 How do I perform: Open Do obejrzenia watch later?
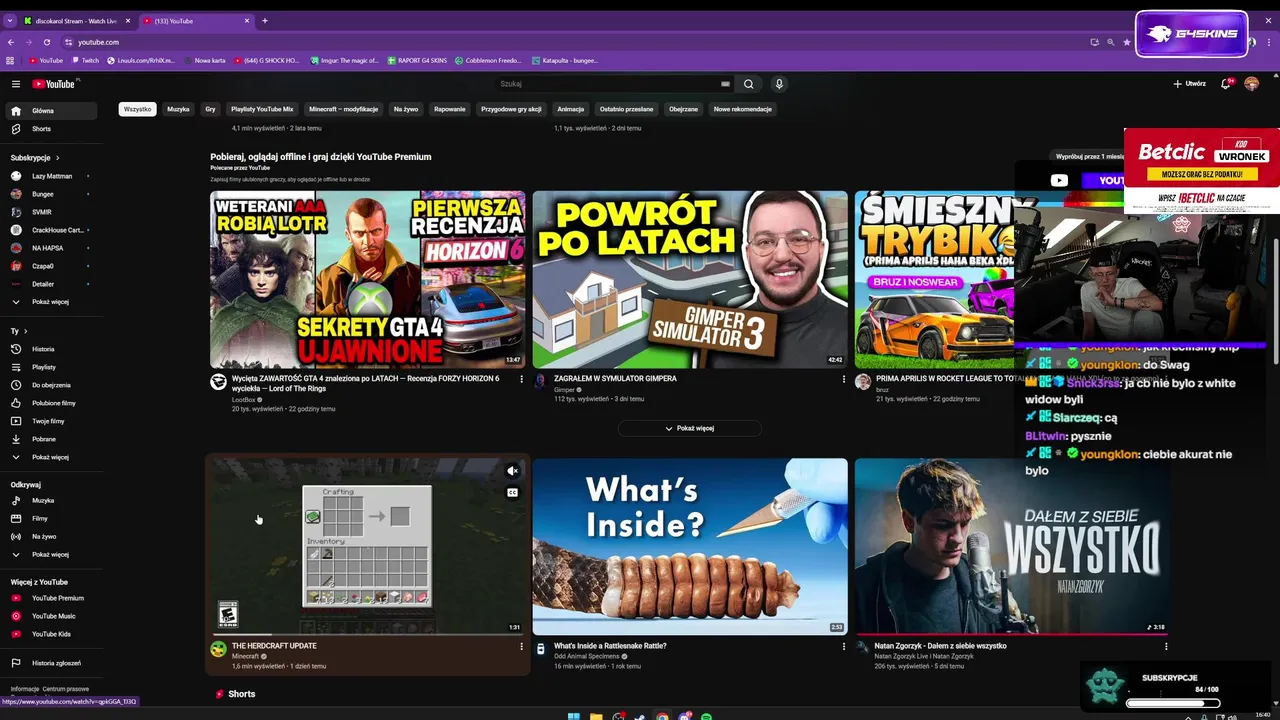[52, 385]
